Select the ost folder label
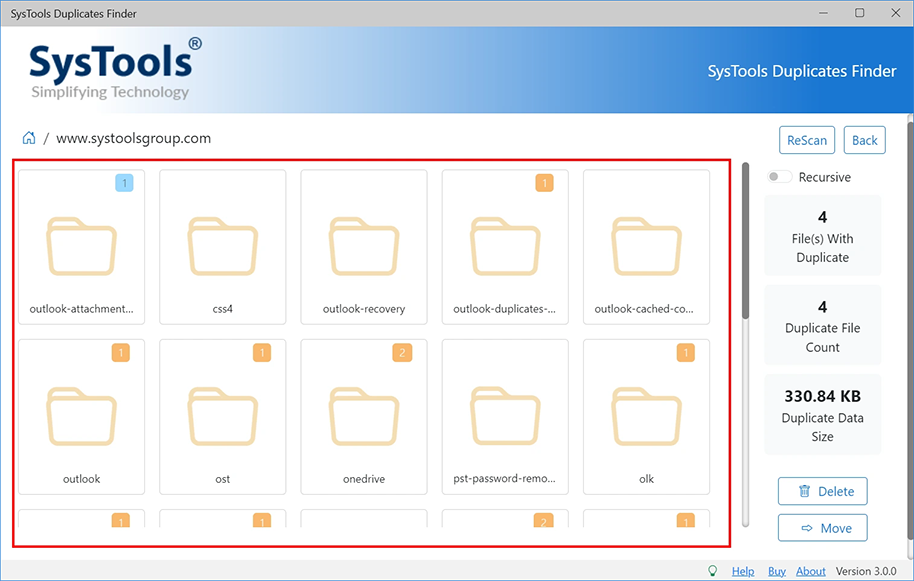Image resolution: width=914 pixels, height=581 pixels. (223, 479)
